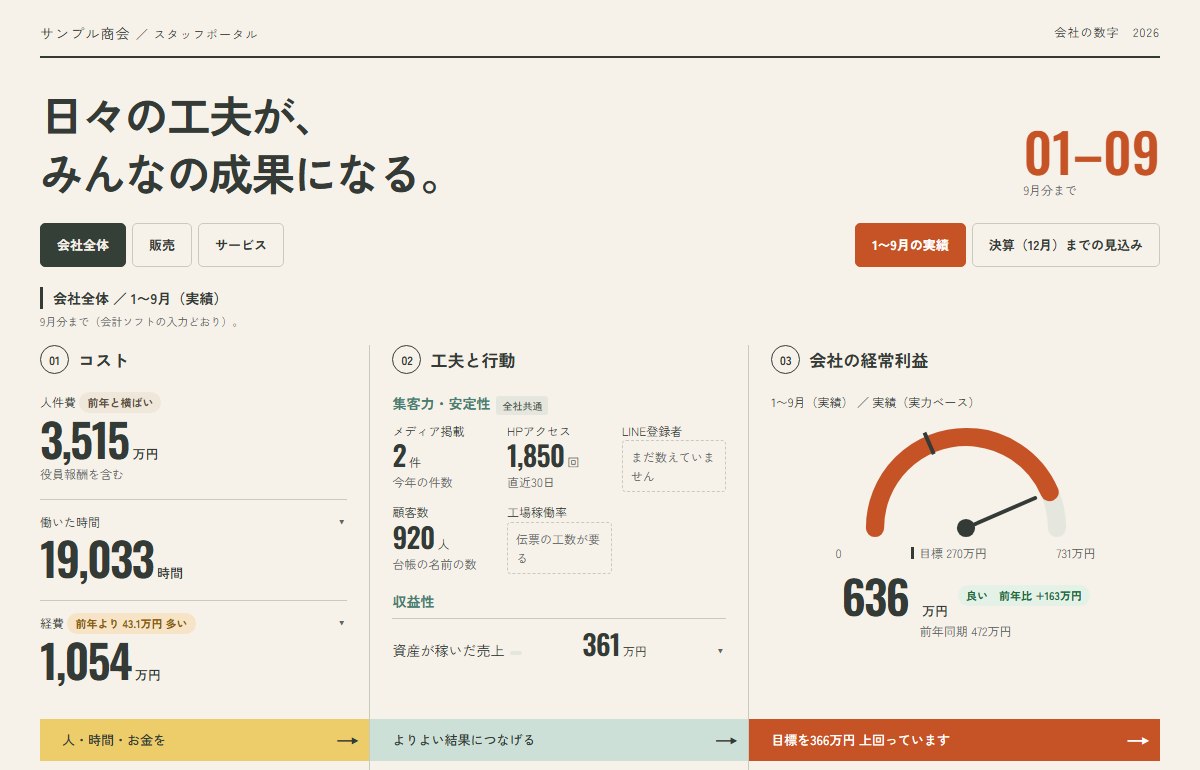The height and width of the screenshot is (770, 1200).
Task: Click the 01 circled number badge
Action: click(x=54, y=360)
